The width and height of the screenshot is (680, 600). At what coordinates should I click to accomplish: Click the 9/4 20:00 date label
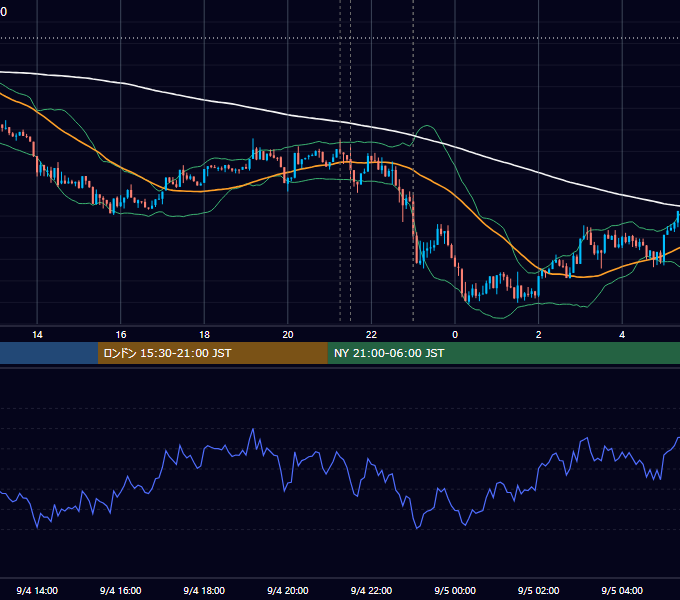point(288,590)
